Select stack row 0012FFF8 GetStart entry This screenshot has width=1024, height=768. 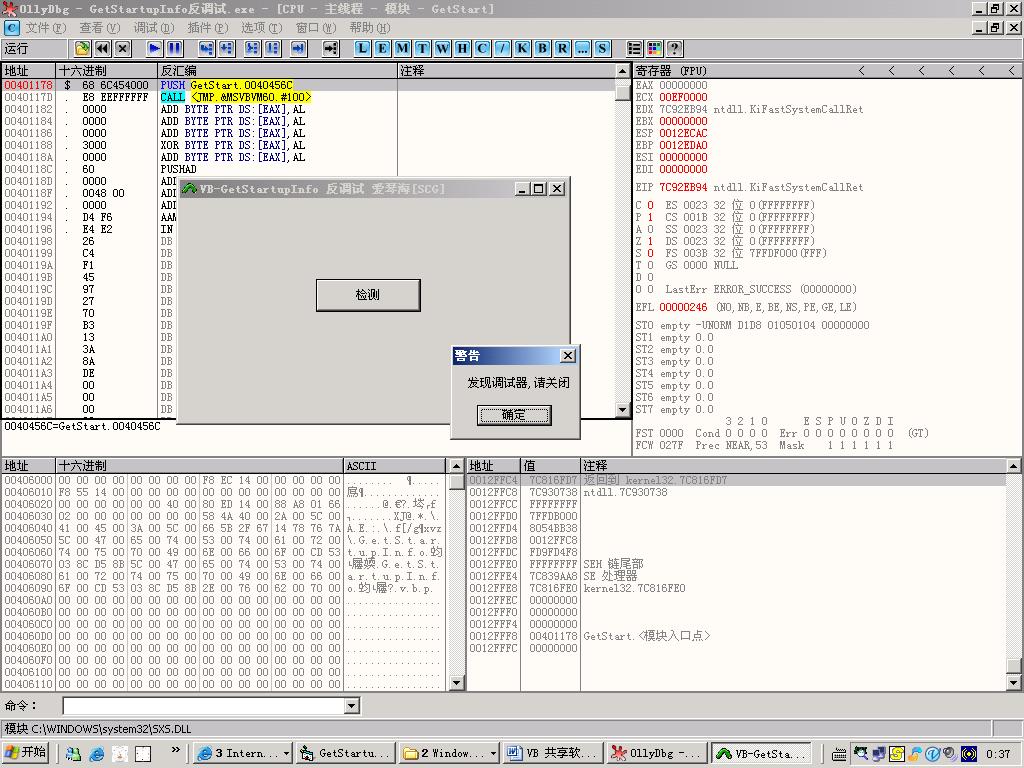point(735,636)
